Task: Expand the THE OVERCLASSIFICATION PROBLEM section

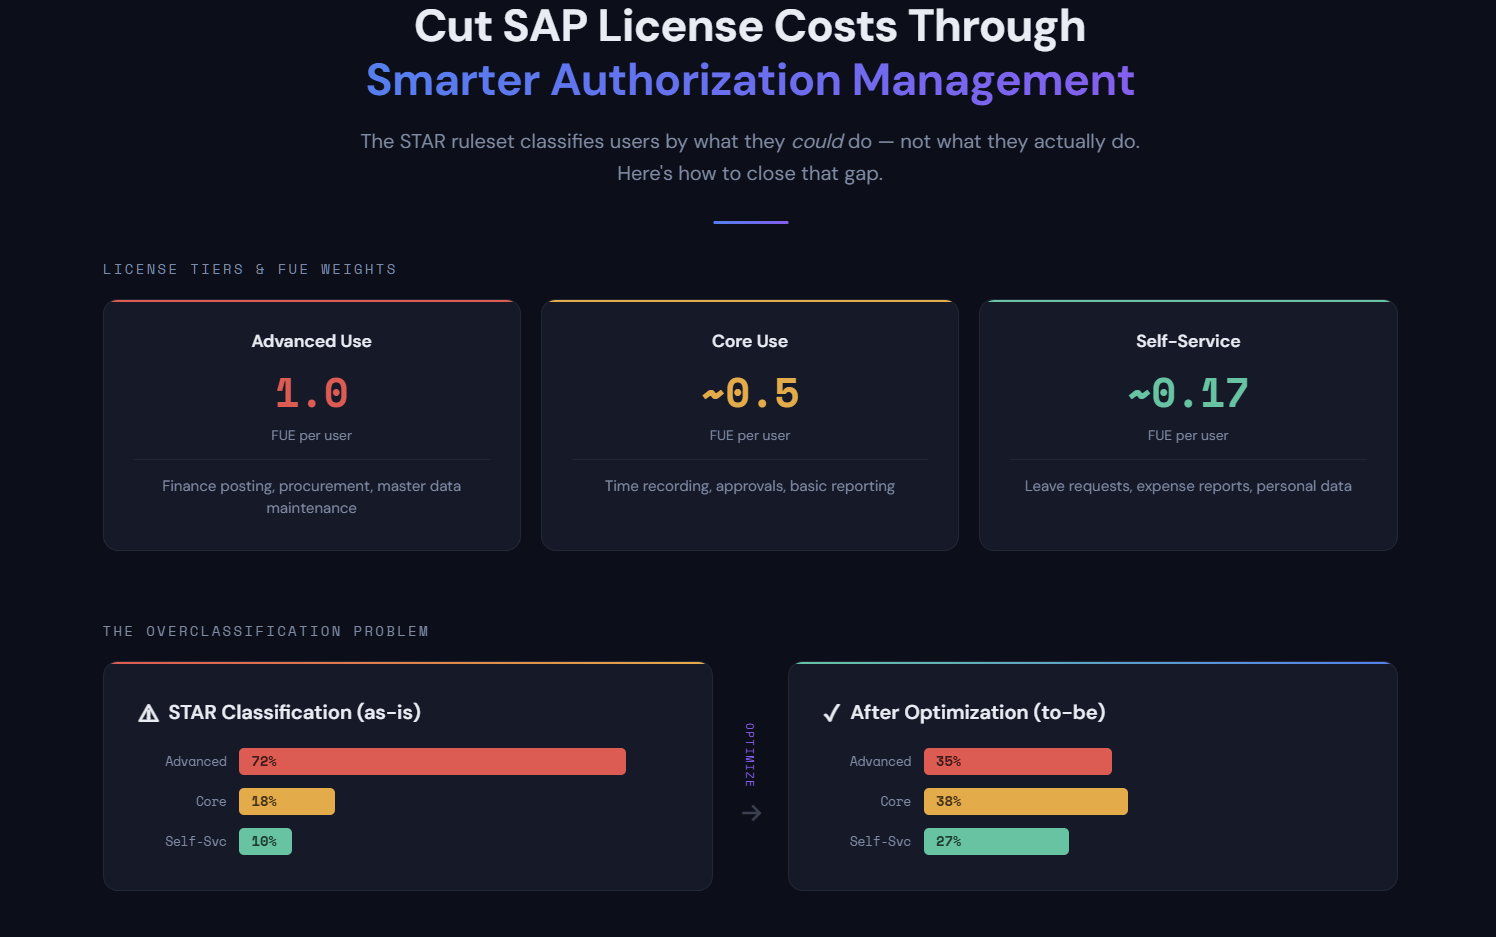Action: 265,631
